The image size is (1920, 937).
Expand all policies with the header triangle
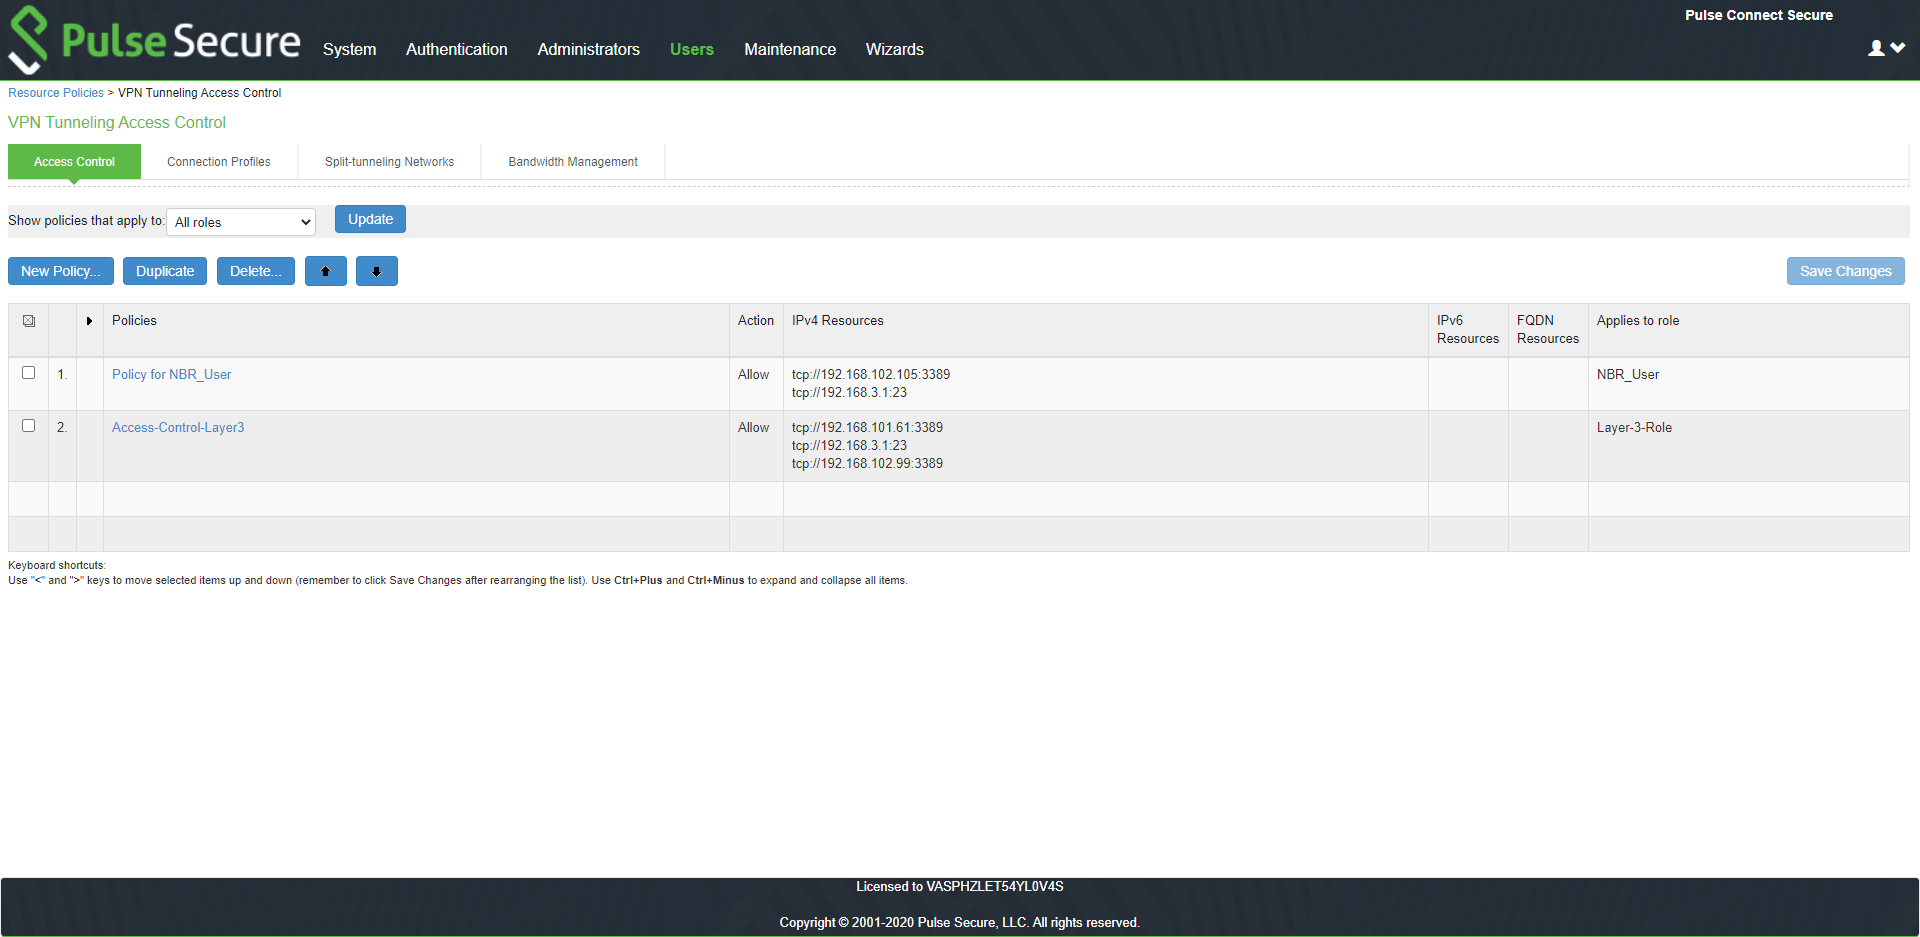[89, 321]
